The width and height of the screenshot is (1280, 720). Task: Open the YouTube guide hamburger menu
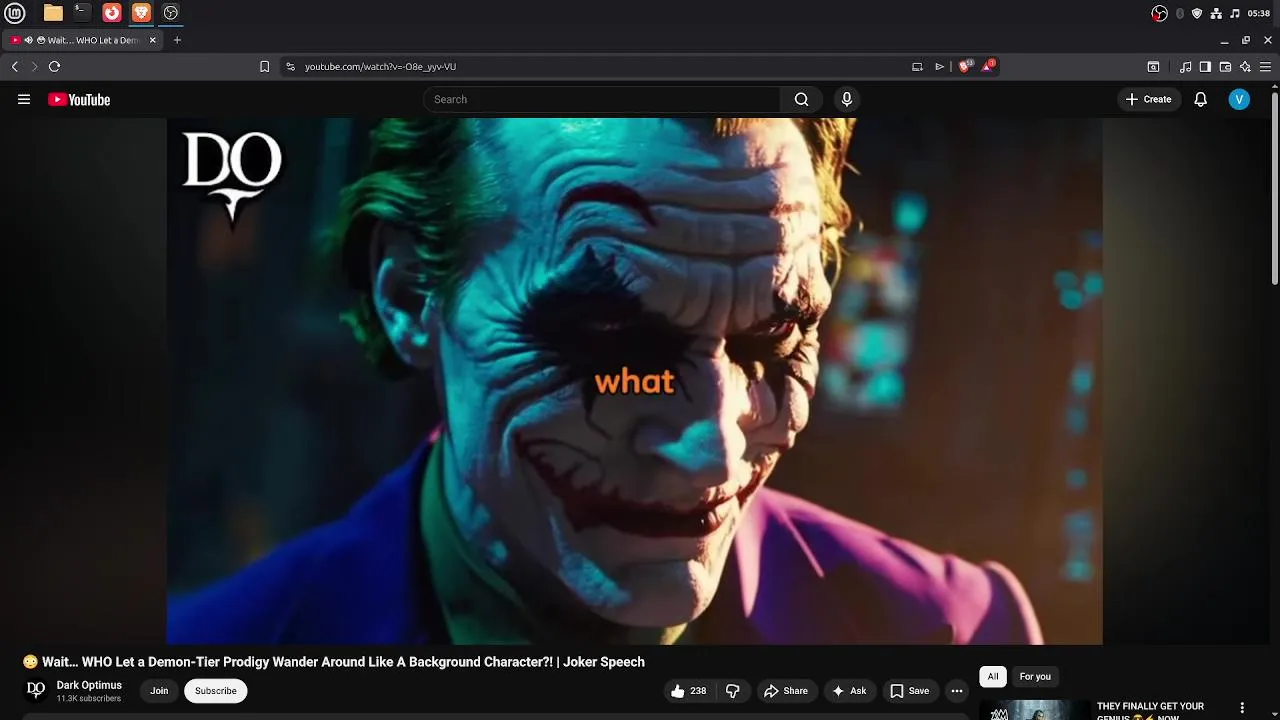[x=24, y=99]
